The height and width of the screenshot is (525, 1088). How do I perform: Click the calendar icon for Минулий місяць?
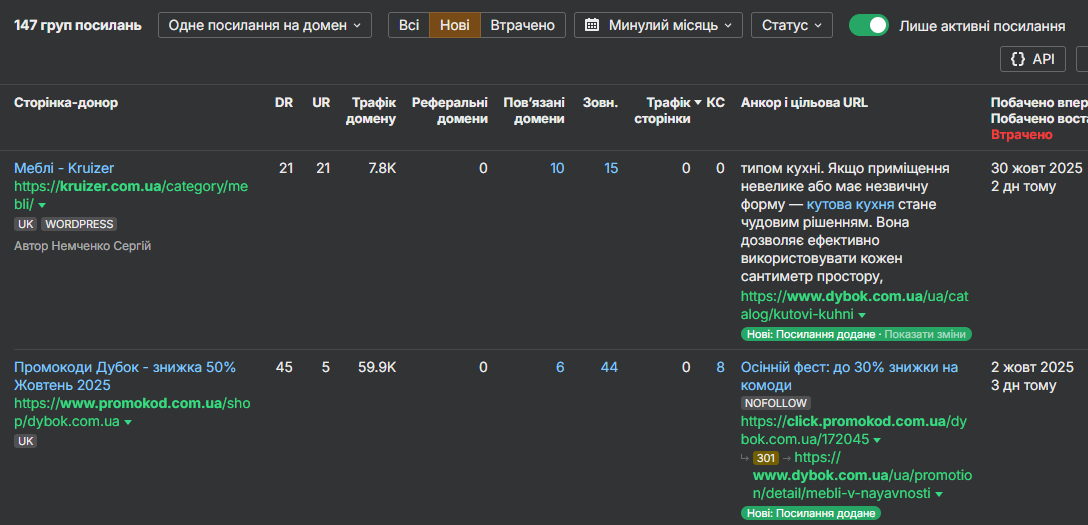click(592, 25)
